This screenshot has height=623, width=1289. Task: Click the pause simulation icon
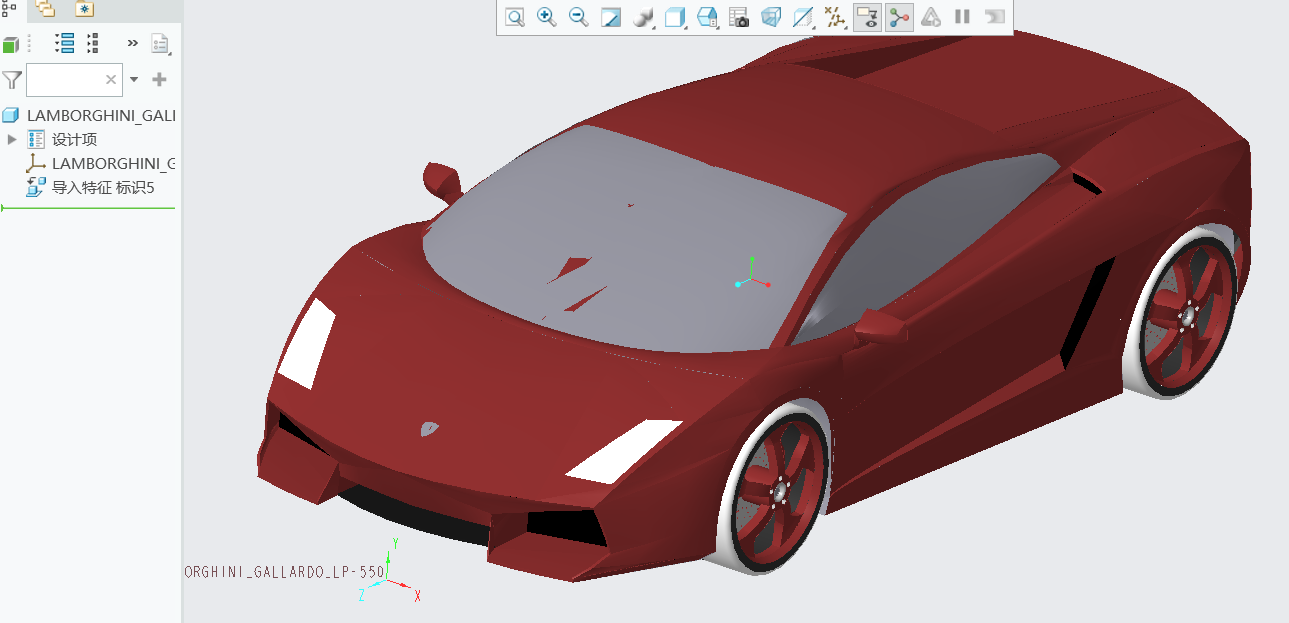tap(962, 17)
